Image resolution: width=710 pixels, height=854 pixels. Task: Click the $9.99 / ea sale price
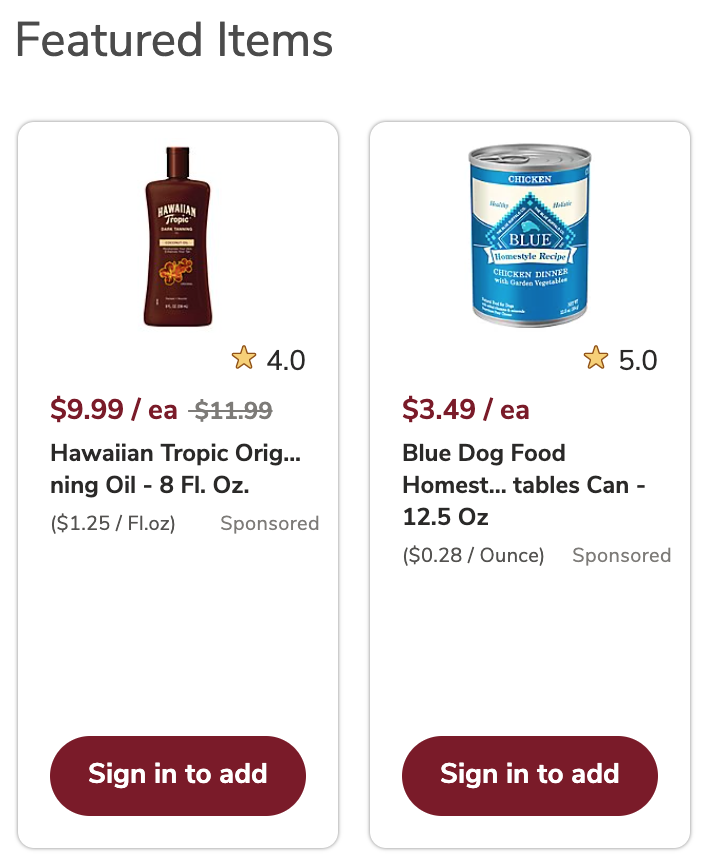[x=114, y=409]
